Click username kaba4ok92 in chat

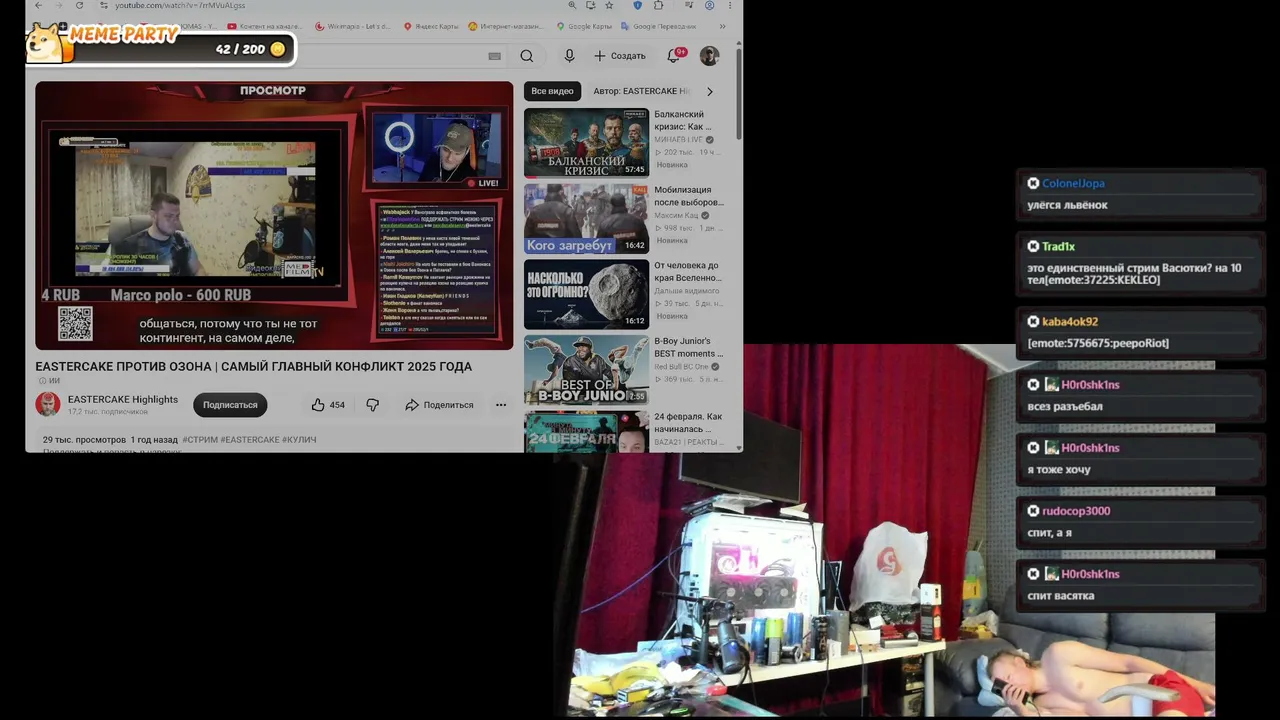[1070, 321]
